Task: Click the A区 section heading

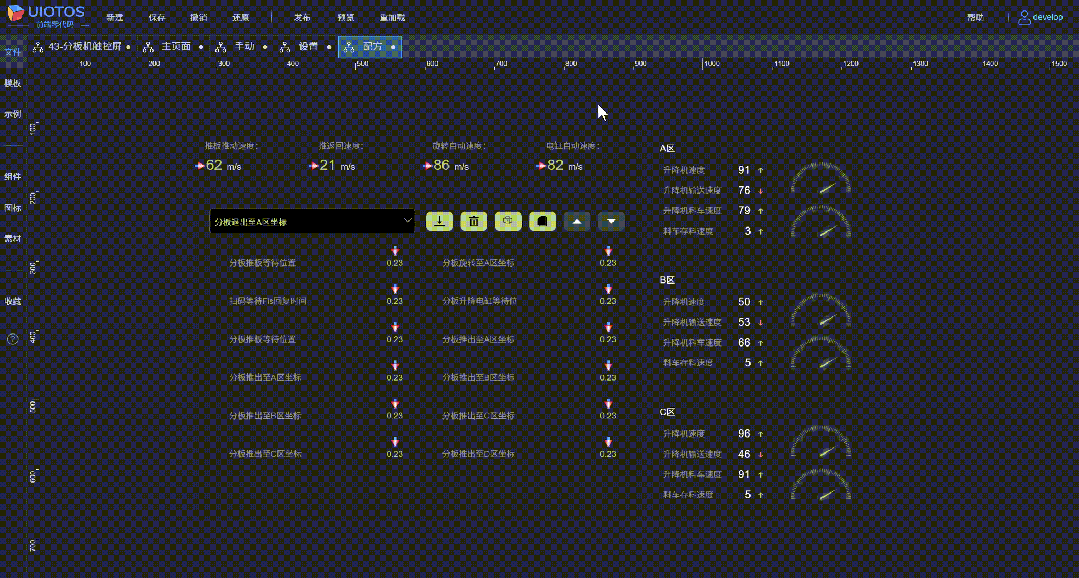Action: (x=667, y=148)
